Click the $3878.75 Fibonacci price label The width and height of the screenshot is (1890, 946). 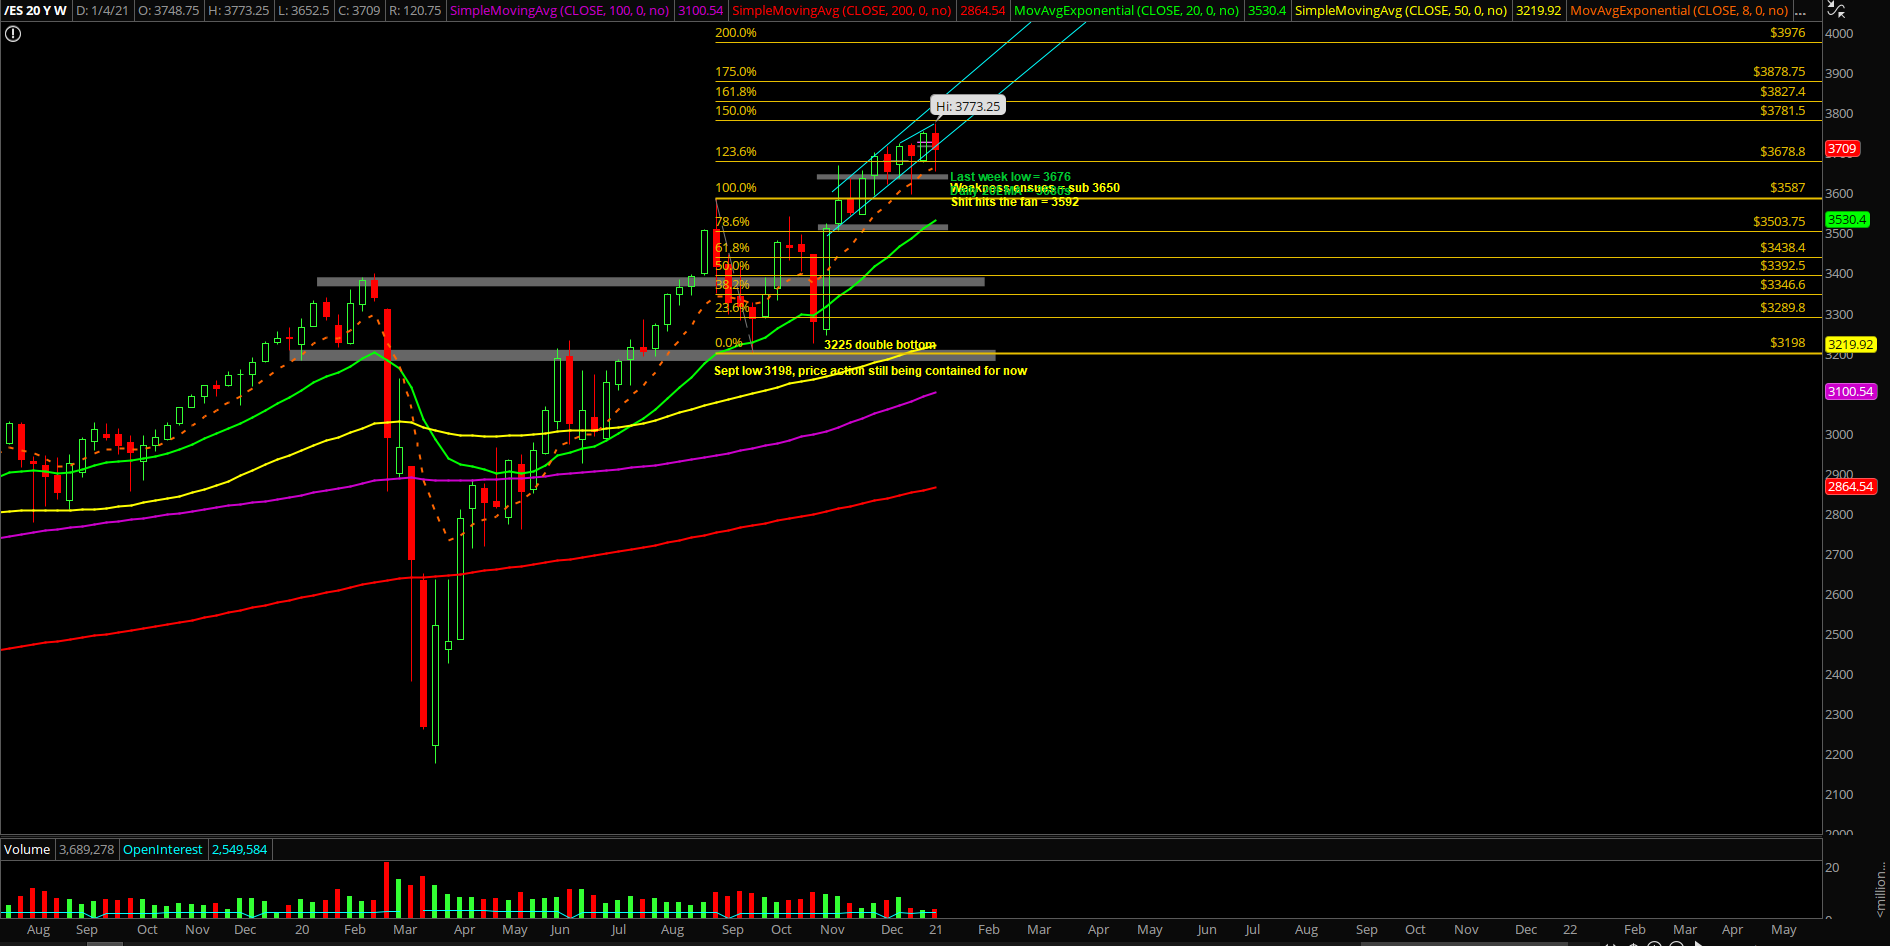[x=1779, y=72]
